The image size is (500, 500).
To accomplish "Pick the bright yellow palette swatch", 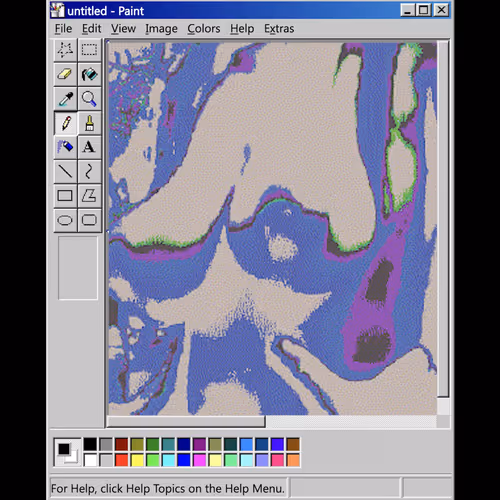I will click(x=137, y=460).
